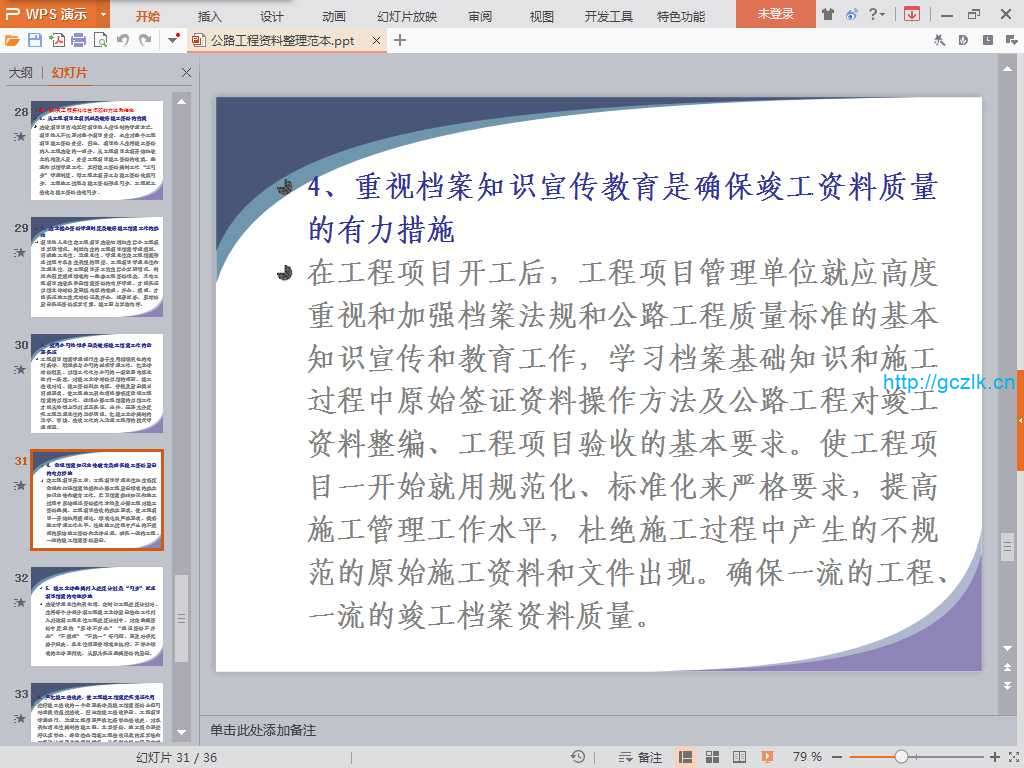Image resolution: width=1024 pixels, height=768 pixels.
Task: Add a new document tab with plus
Action: (x=400, y=40)
